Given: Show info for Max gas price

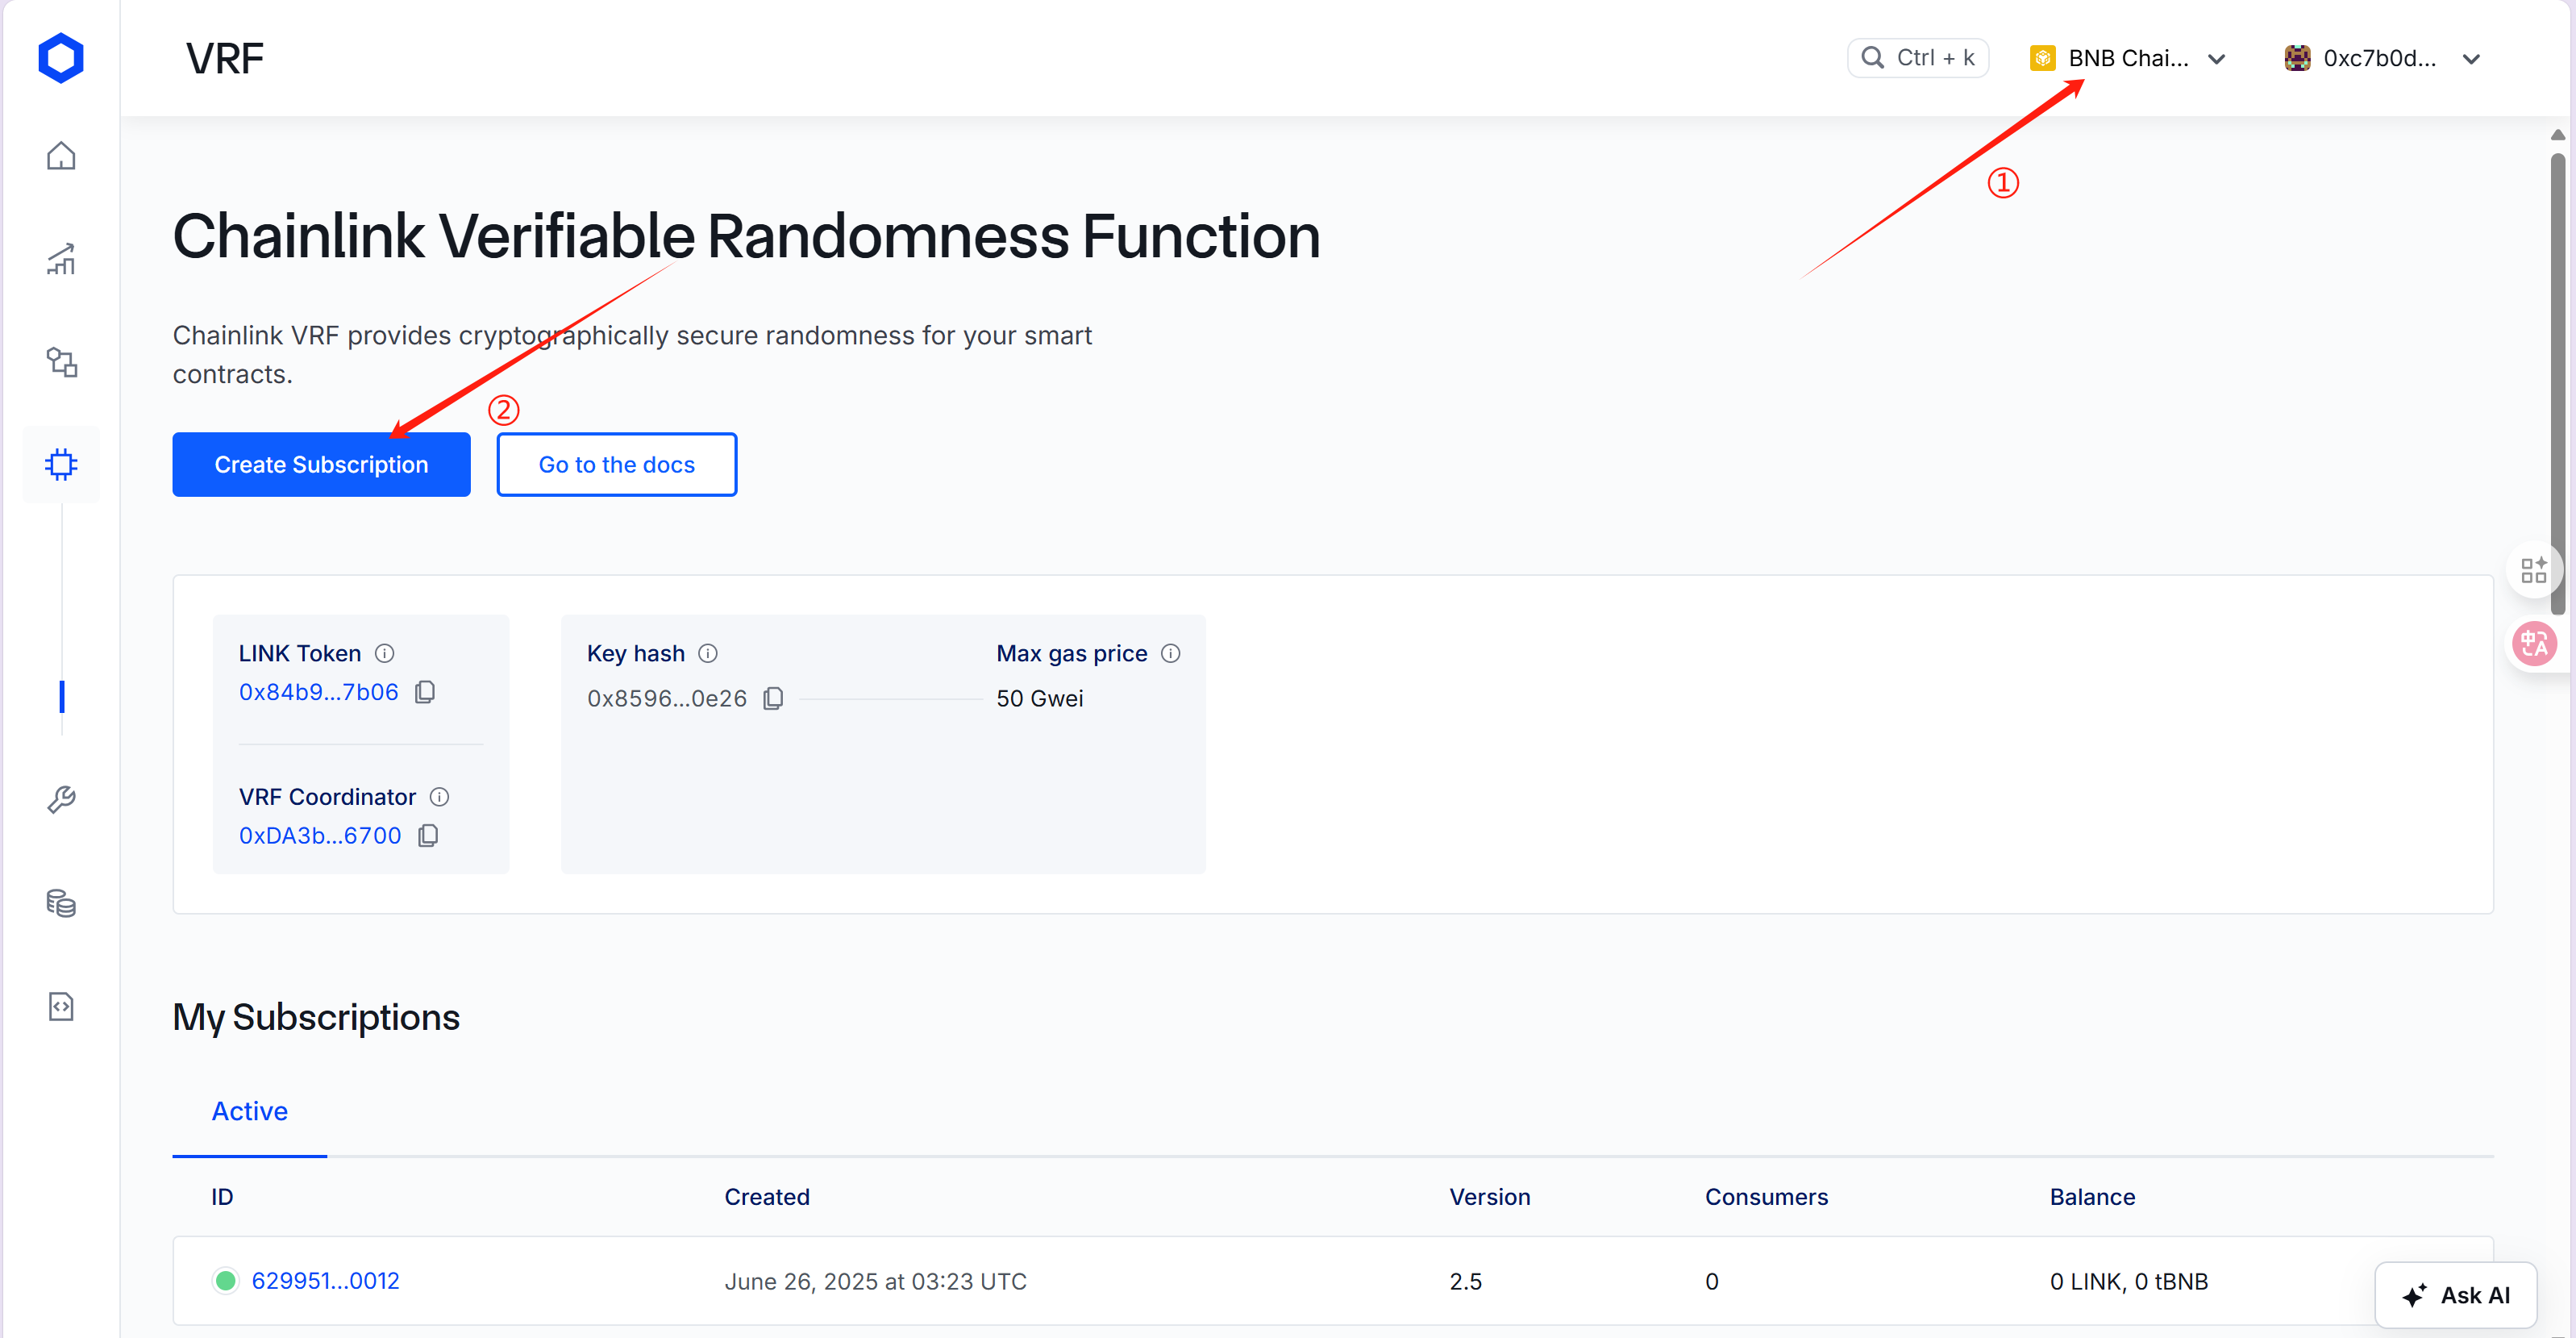Looking at the screenshot, I should (1171, 653).
